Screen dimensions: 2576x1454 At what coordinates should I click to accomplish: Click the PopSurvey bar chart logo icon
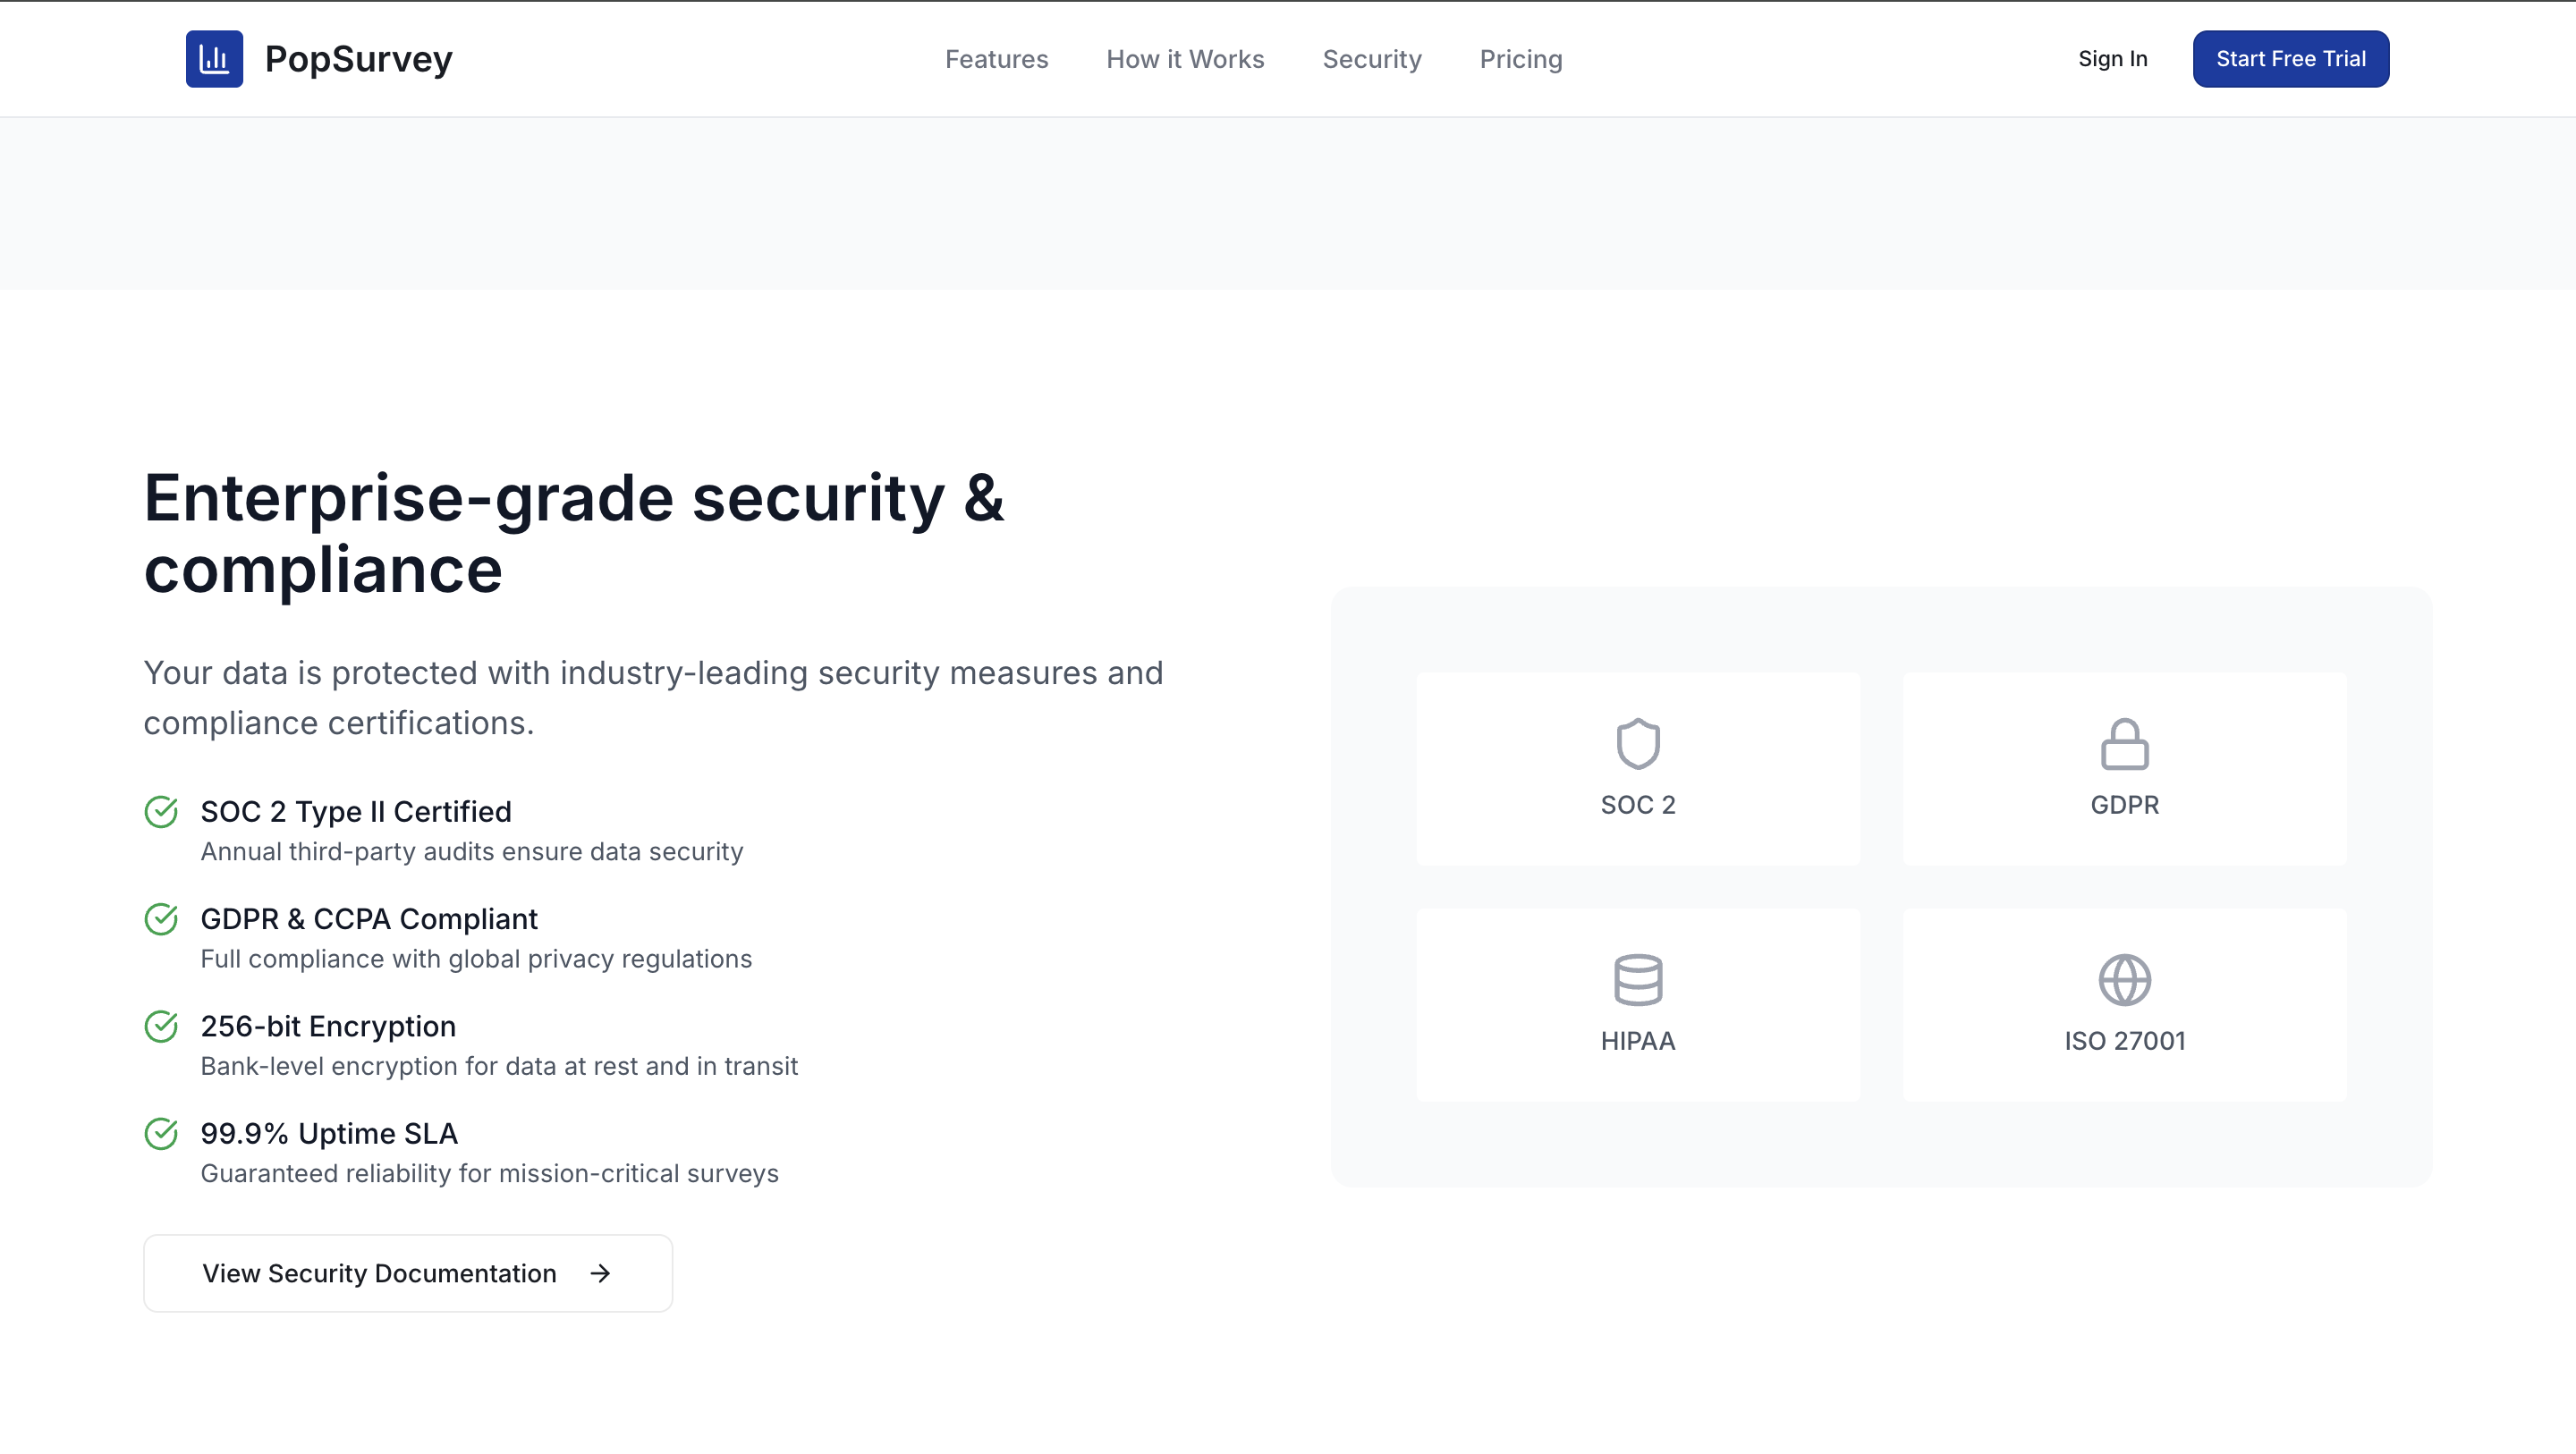pos(214,59)
